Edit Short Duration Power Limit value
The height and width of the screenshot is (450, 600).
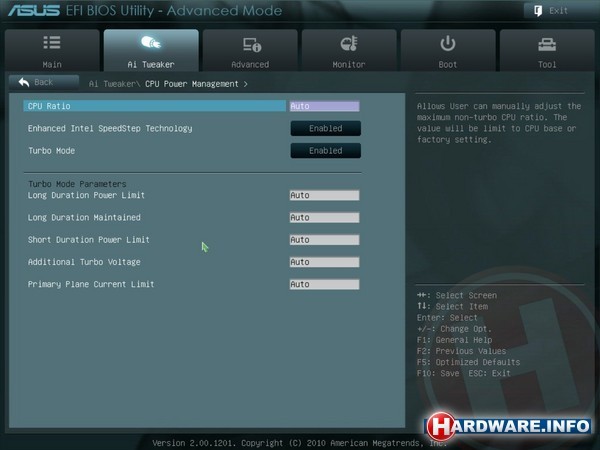pos(324,240)
